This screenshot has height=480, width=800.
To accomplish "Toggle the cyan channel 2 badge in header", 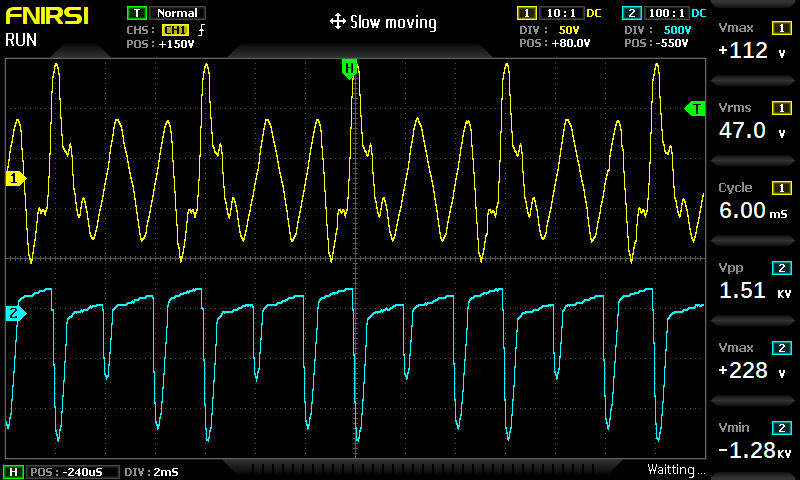I will [630, 13].
